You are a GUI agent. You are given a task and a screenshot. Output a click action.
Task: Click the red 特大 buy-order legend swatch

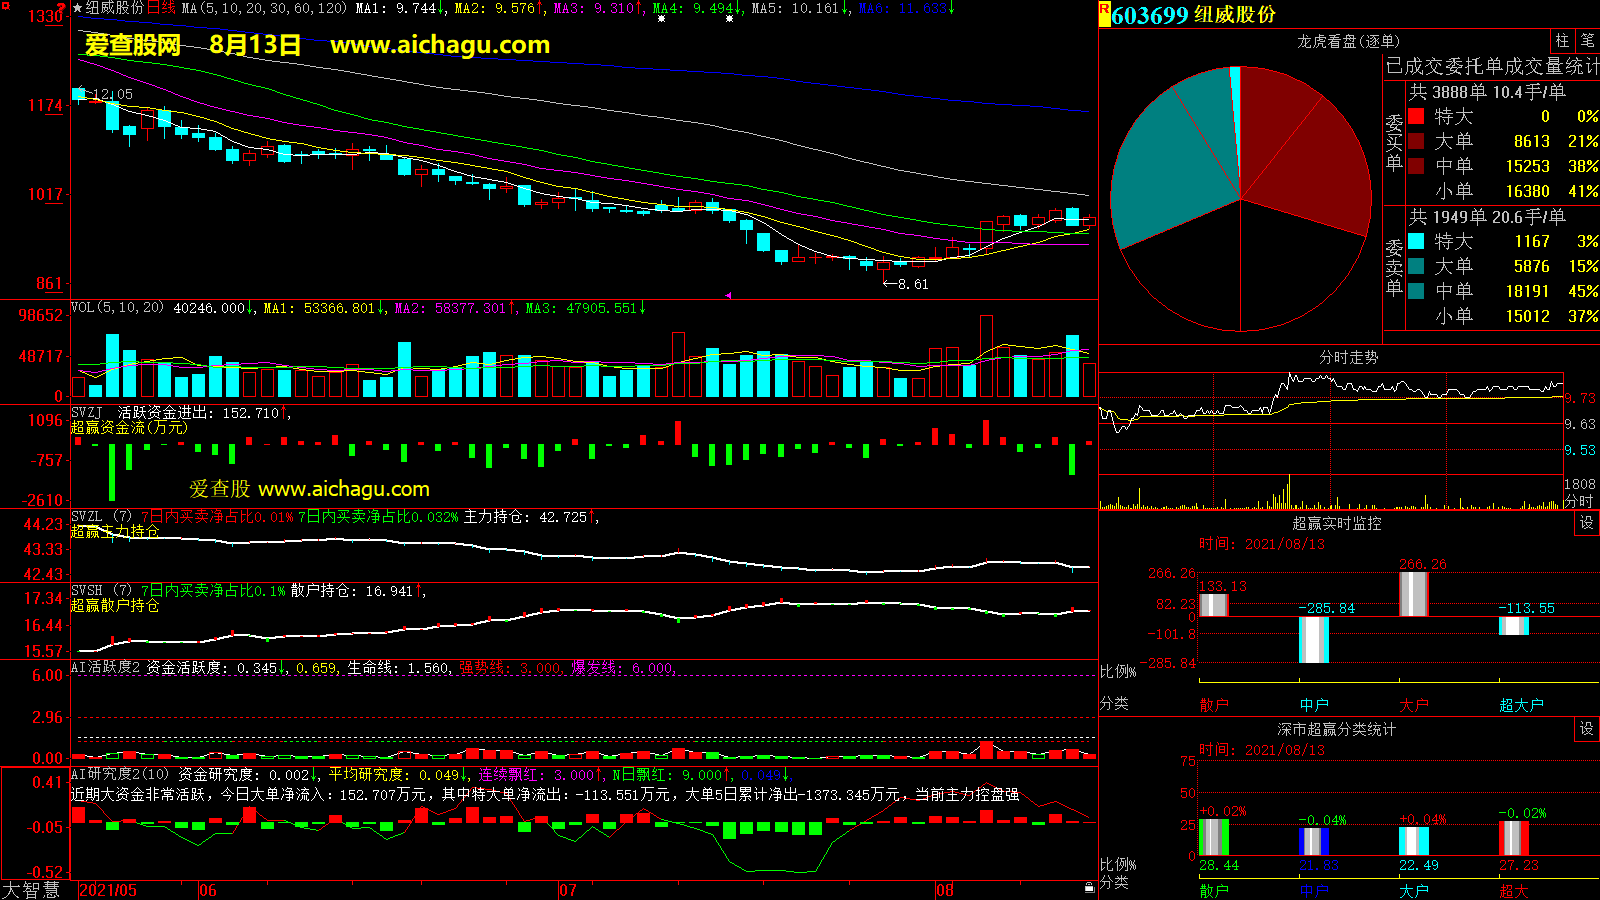click(1416, 116)
